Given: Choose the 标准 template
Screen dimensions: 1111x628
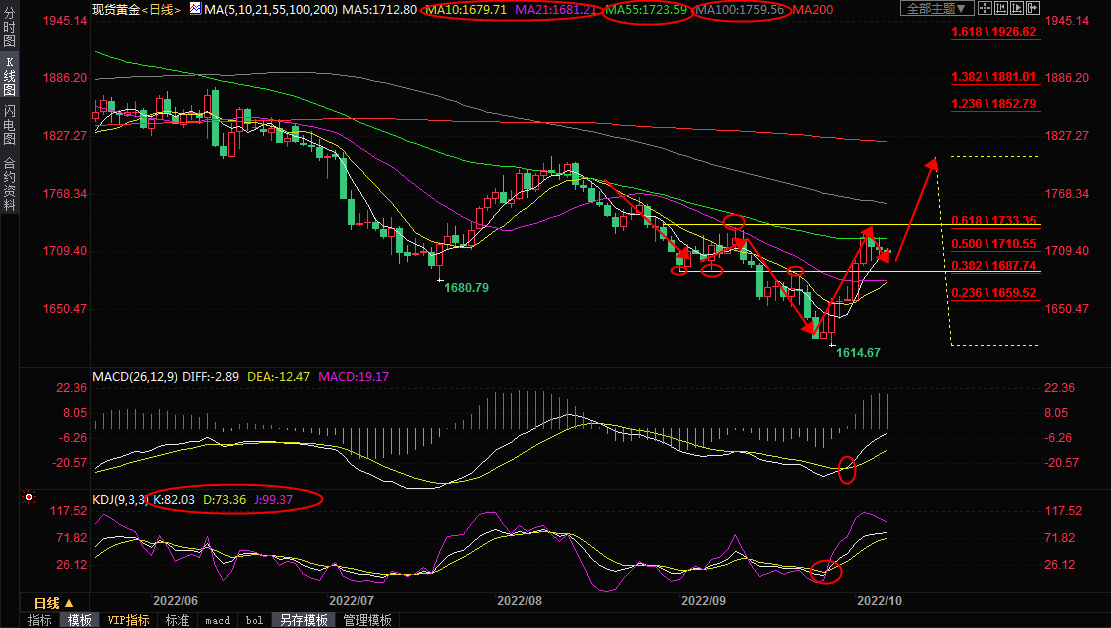Looking at the screenshot, I should click(177, 620).
